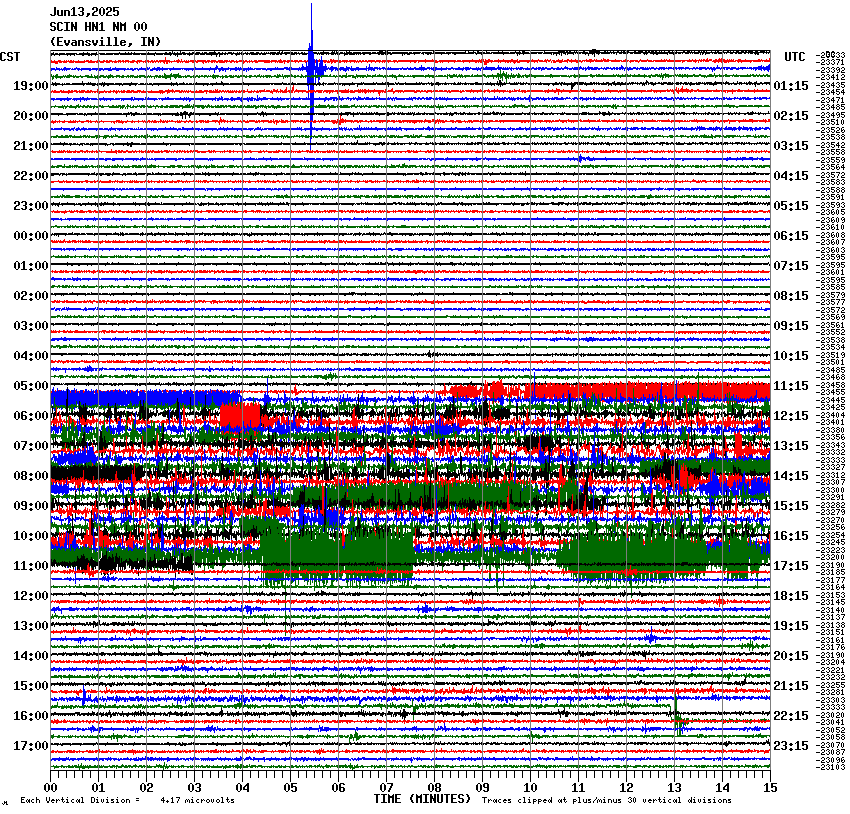
Task: Click the 08:15 UTC time label
Action: pos(791,296)
